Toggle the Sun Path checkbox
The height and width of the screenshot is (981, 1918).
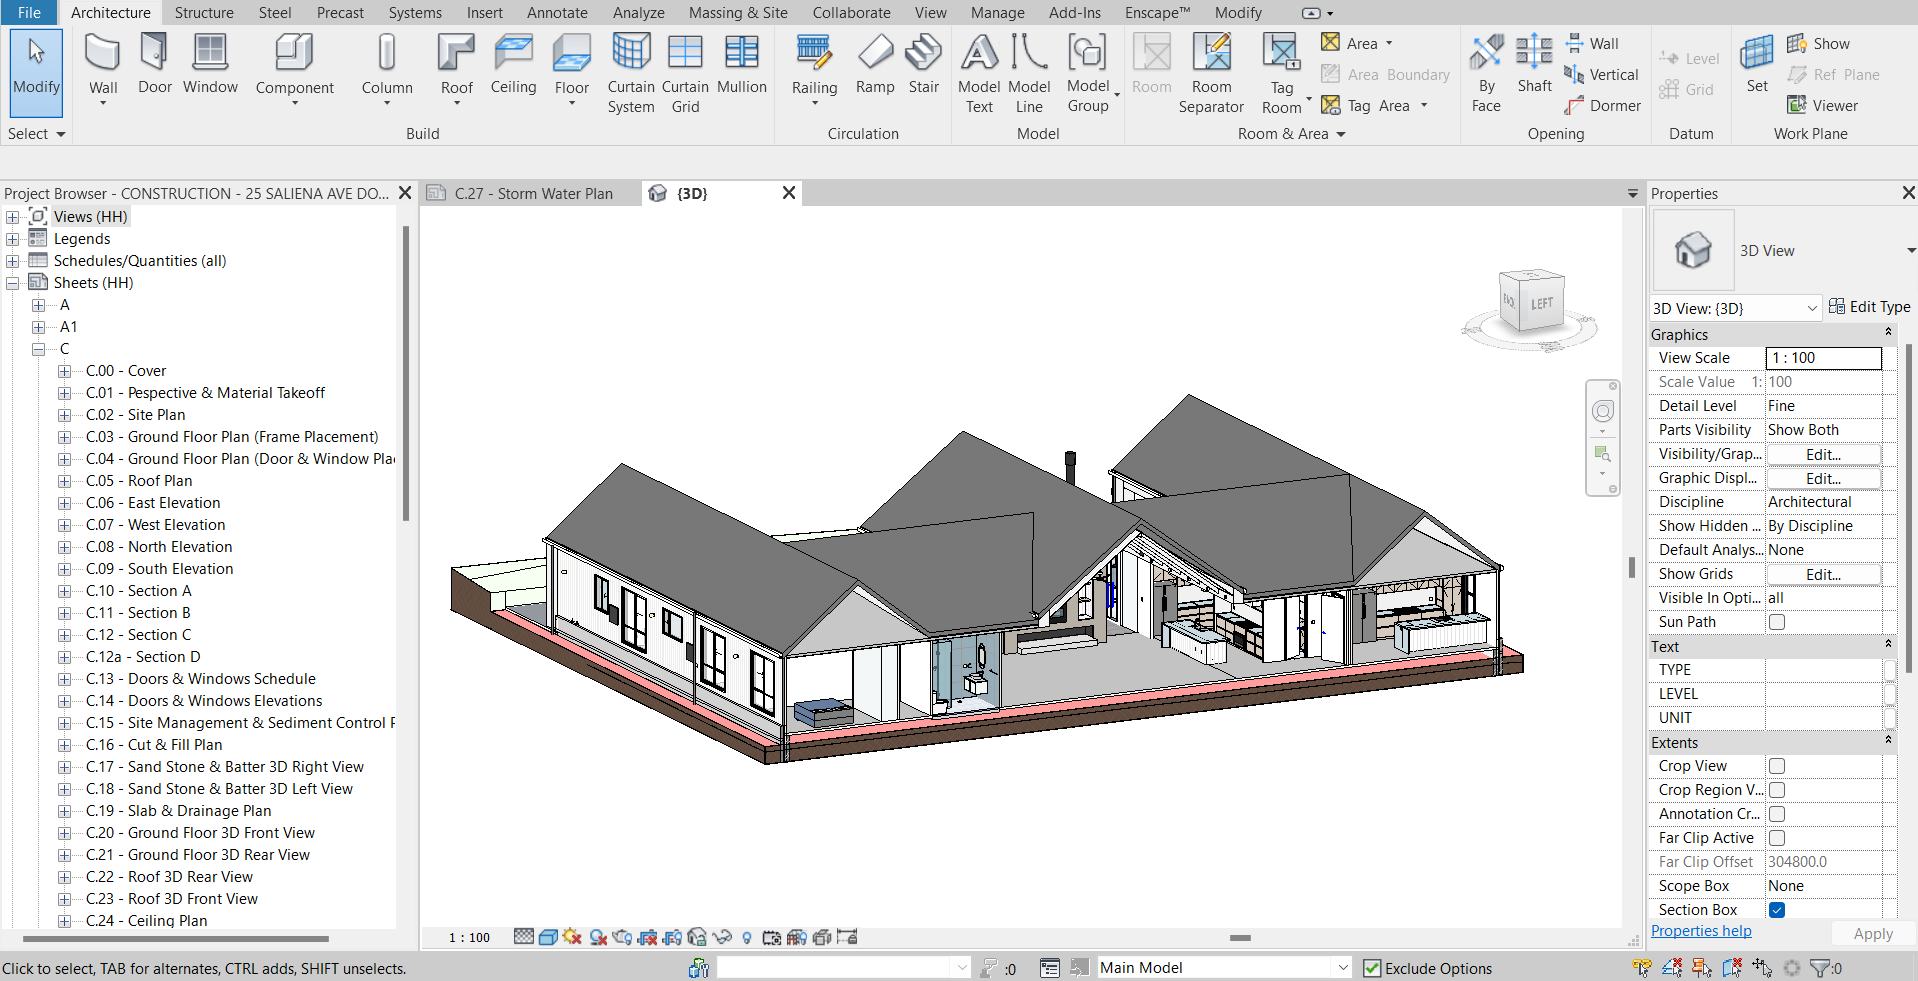point(1777,622)
